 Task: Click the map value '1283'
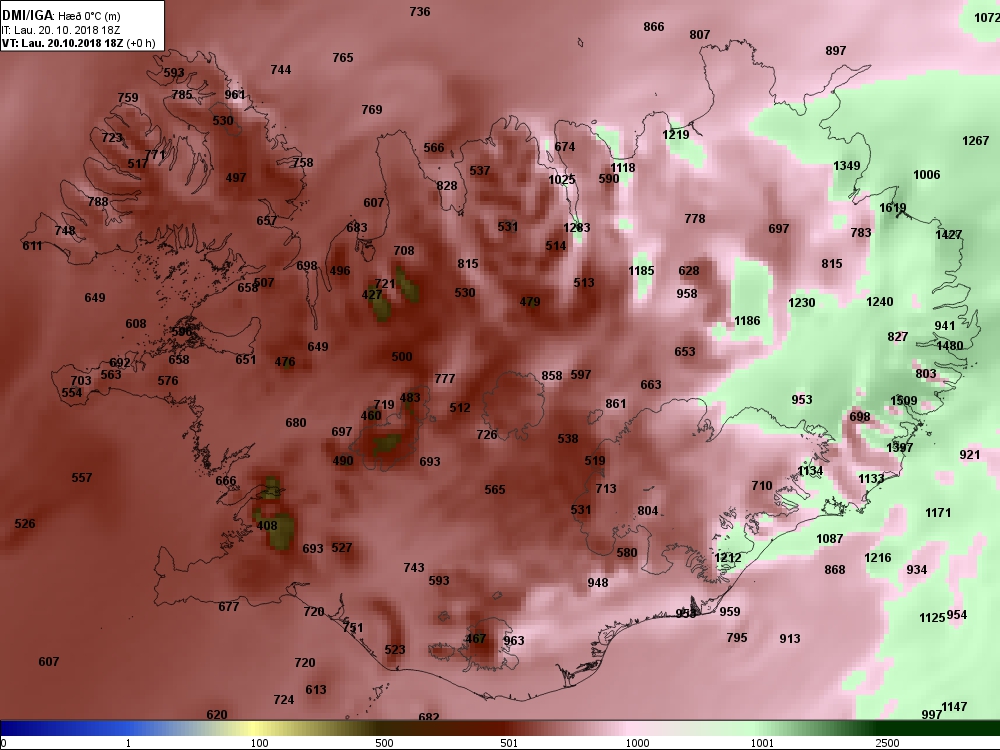click(x=577, y=228)
